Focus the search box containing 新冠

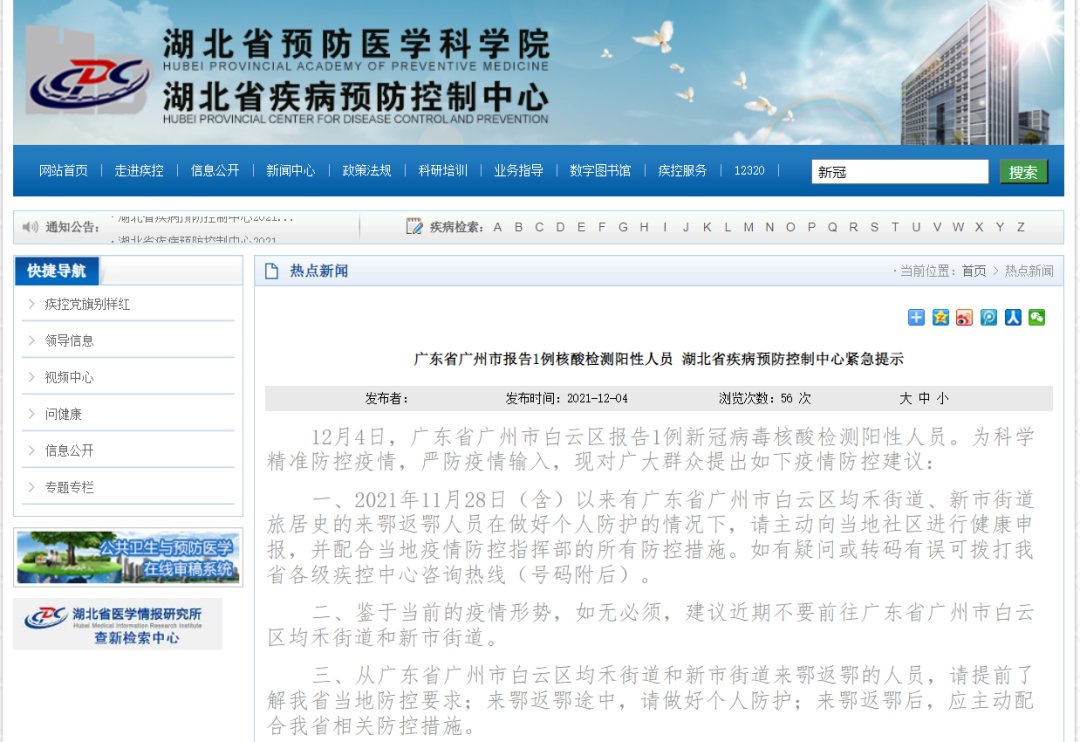[900, 172]
